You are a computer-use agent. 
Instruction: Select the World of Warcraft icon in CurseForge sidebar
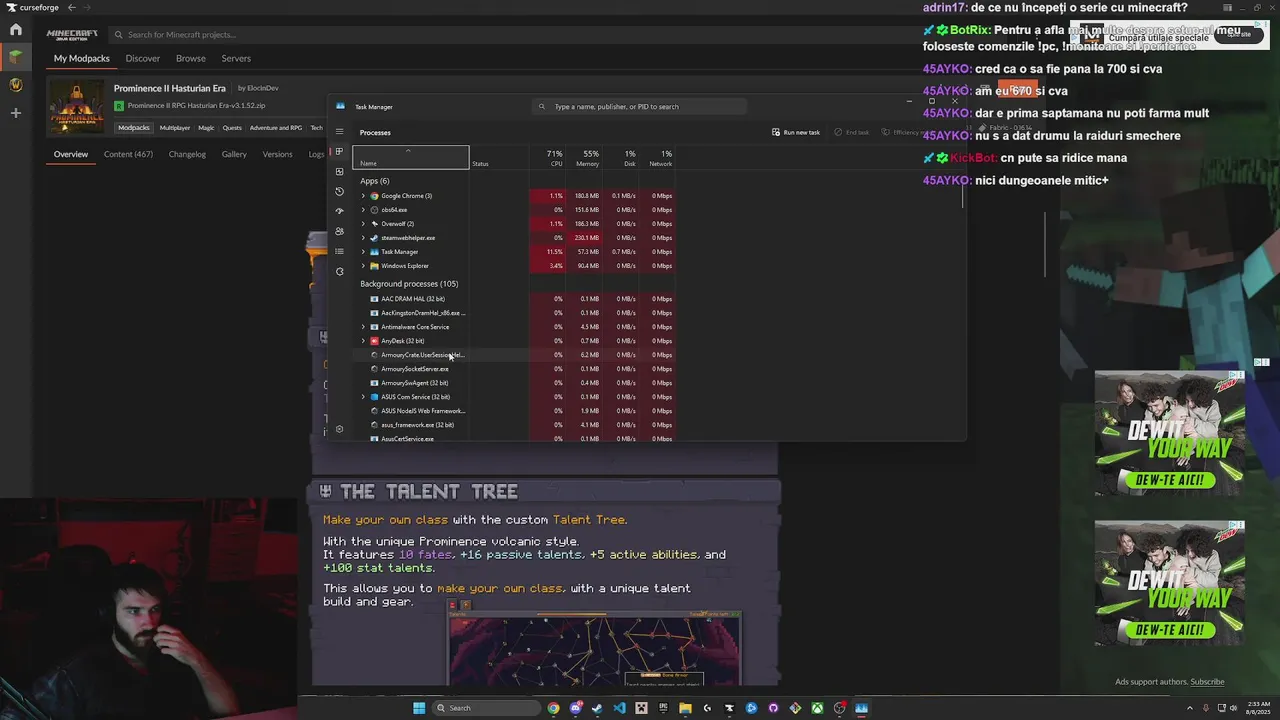(x=16, y=85)
